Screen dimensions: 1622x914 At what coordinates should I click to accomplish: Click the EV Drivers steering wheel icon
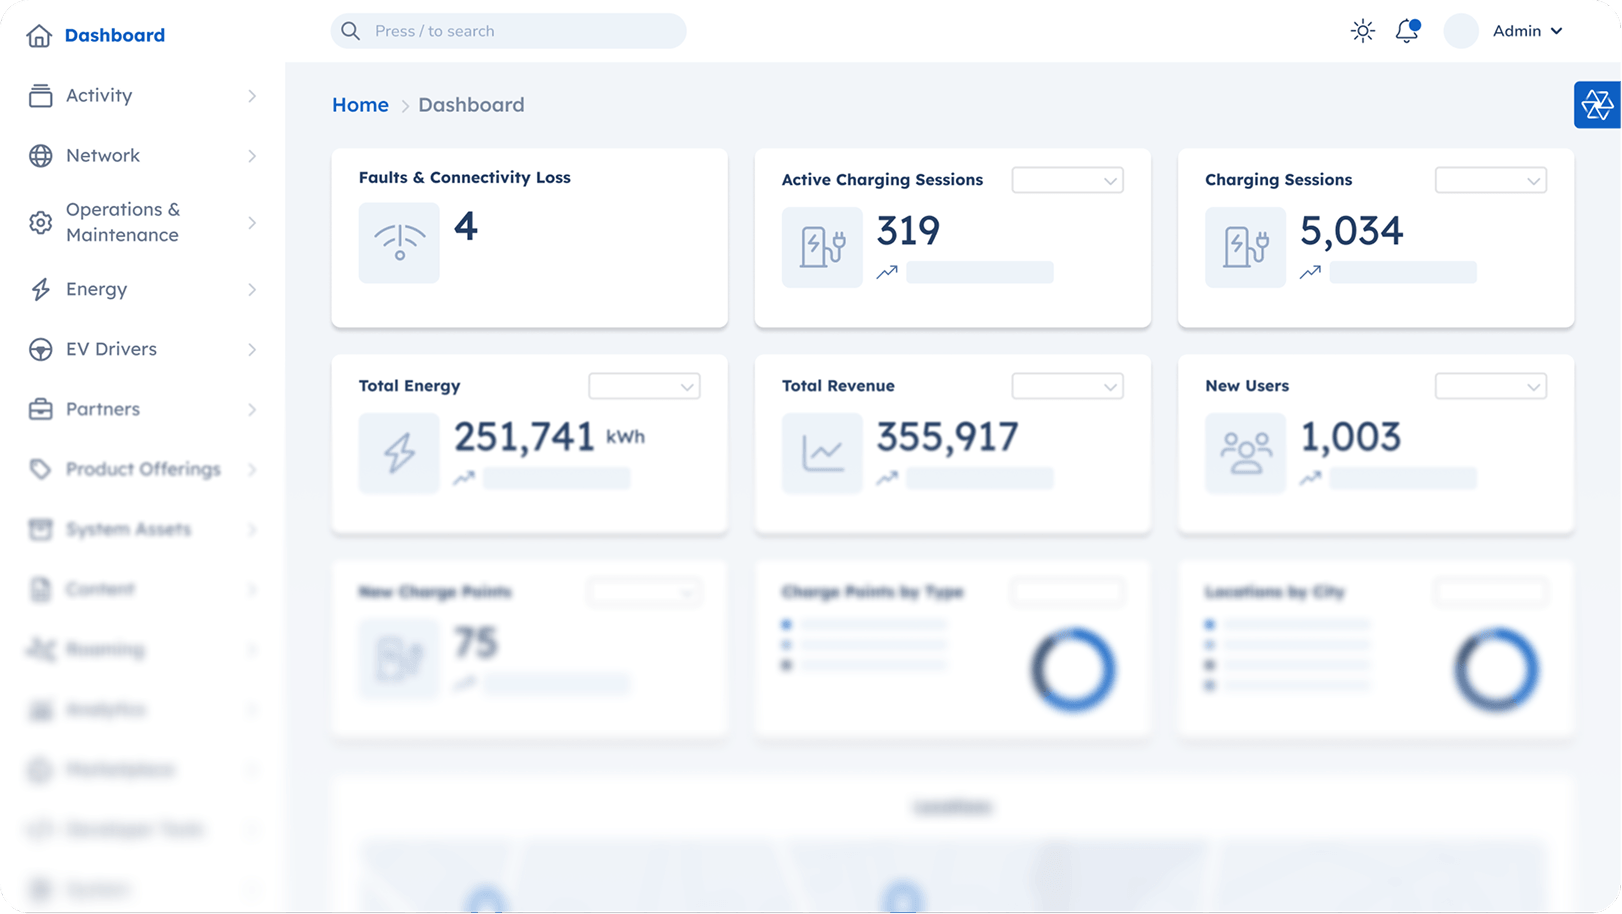click(x=40, y=350)
